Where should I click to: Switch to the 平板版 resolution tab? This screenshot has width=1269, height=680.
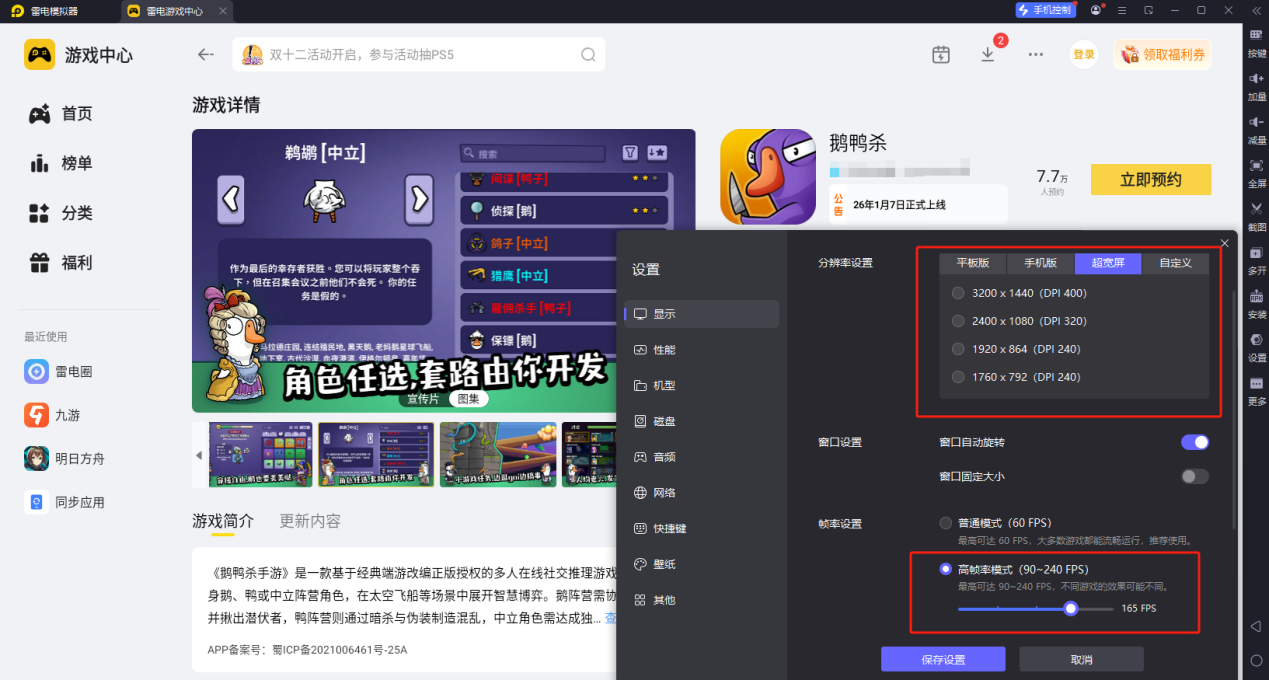click(x=972, y=263)
